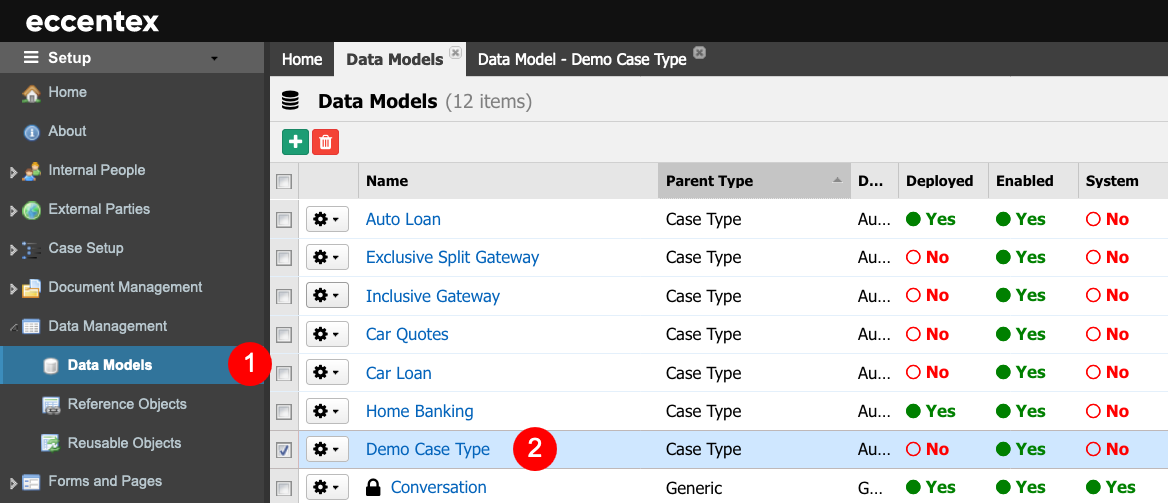The width and height of the screenshot is (1168, 503).
Task: Collapse the Data Management tree arrow
Action: tap(13, 327)
